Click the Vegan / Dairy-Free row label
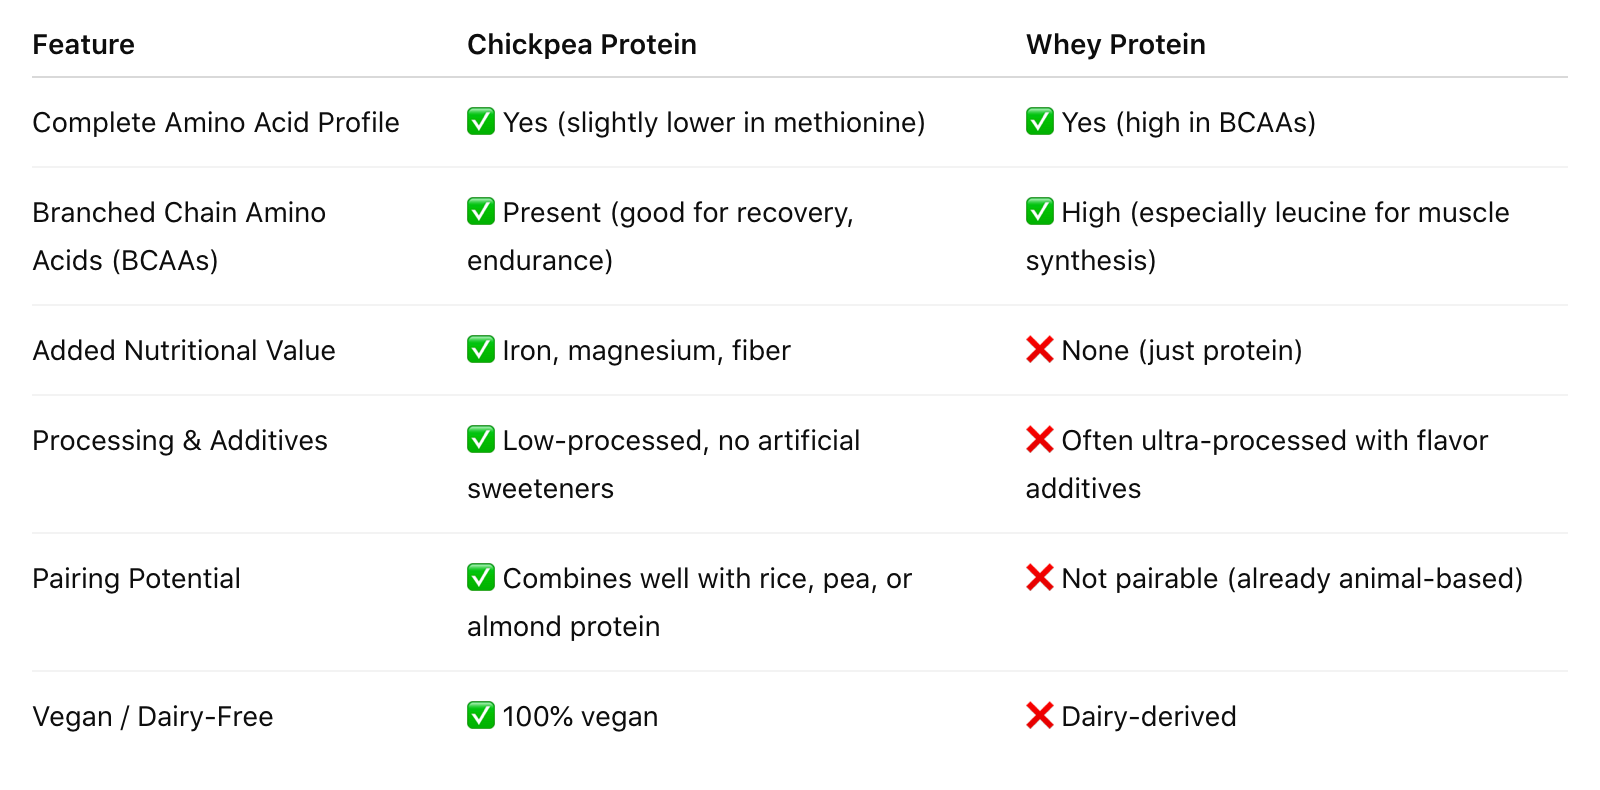Screen dimensions: 1600x790 click(153, 717)
